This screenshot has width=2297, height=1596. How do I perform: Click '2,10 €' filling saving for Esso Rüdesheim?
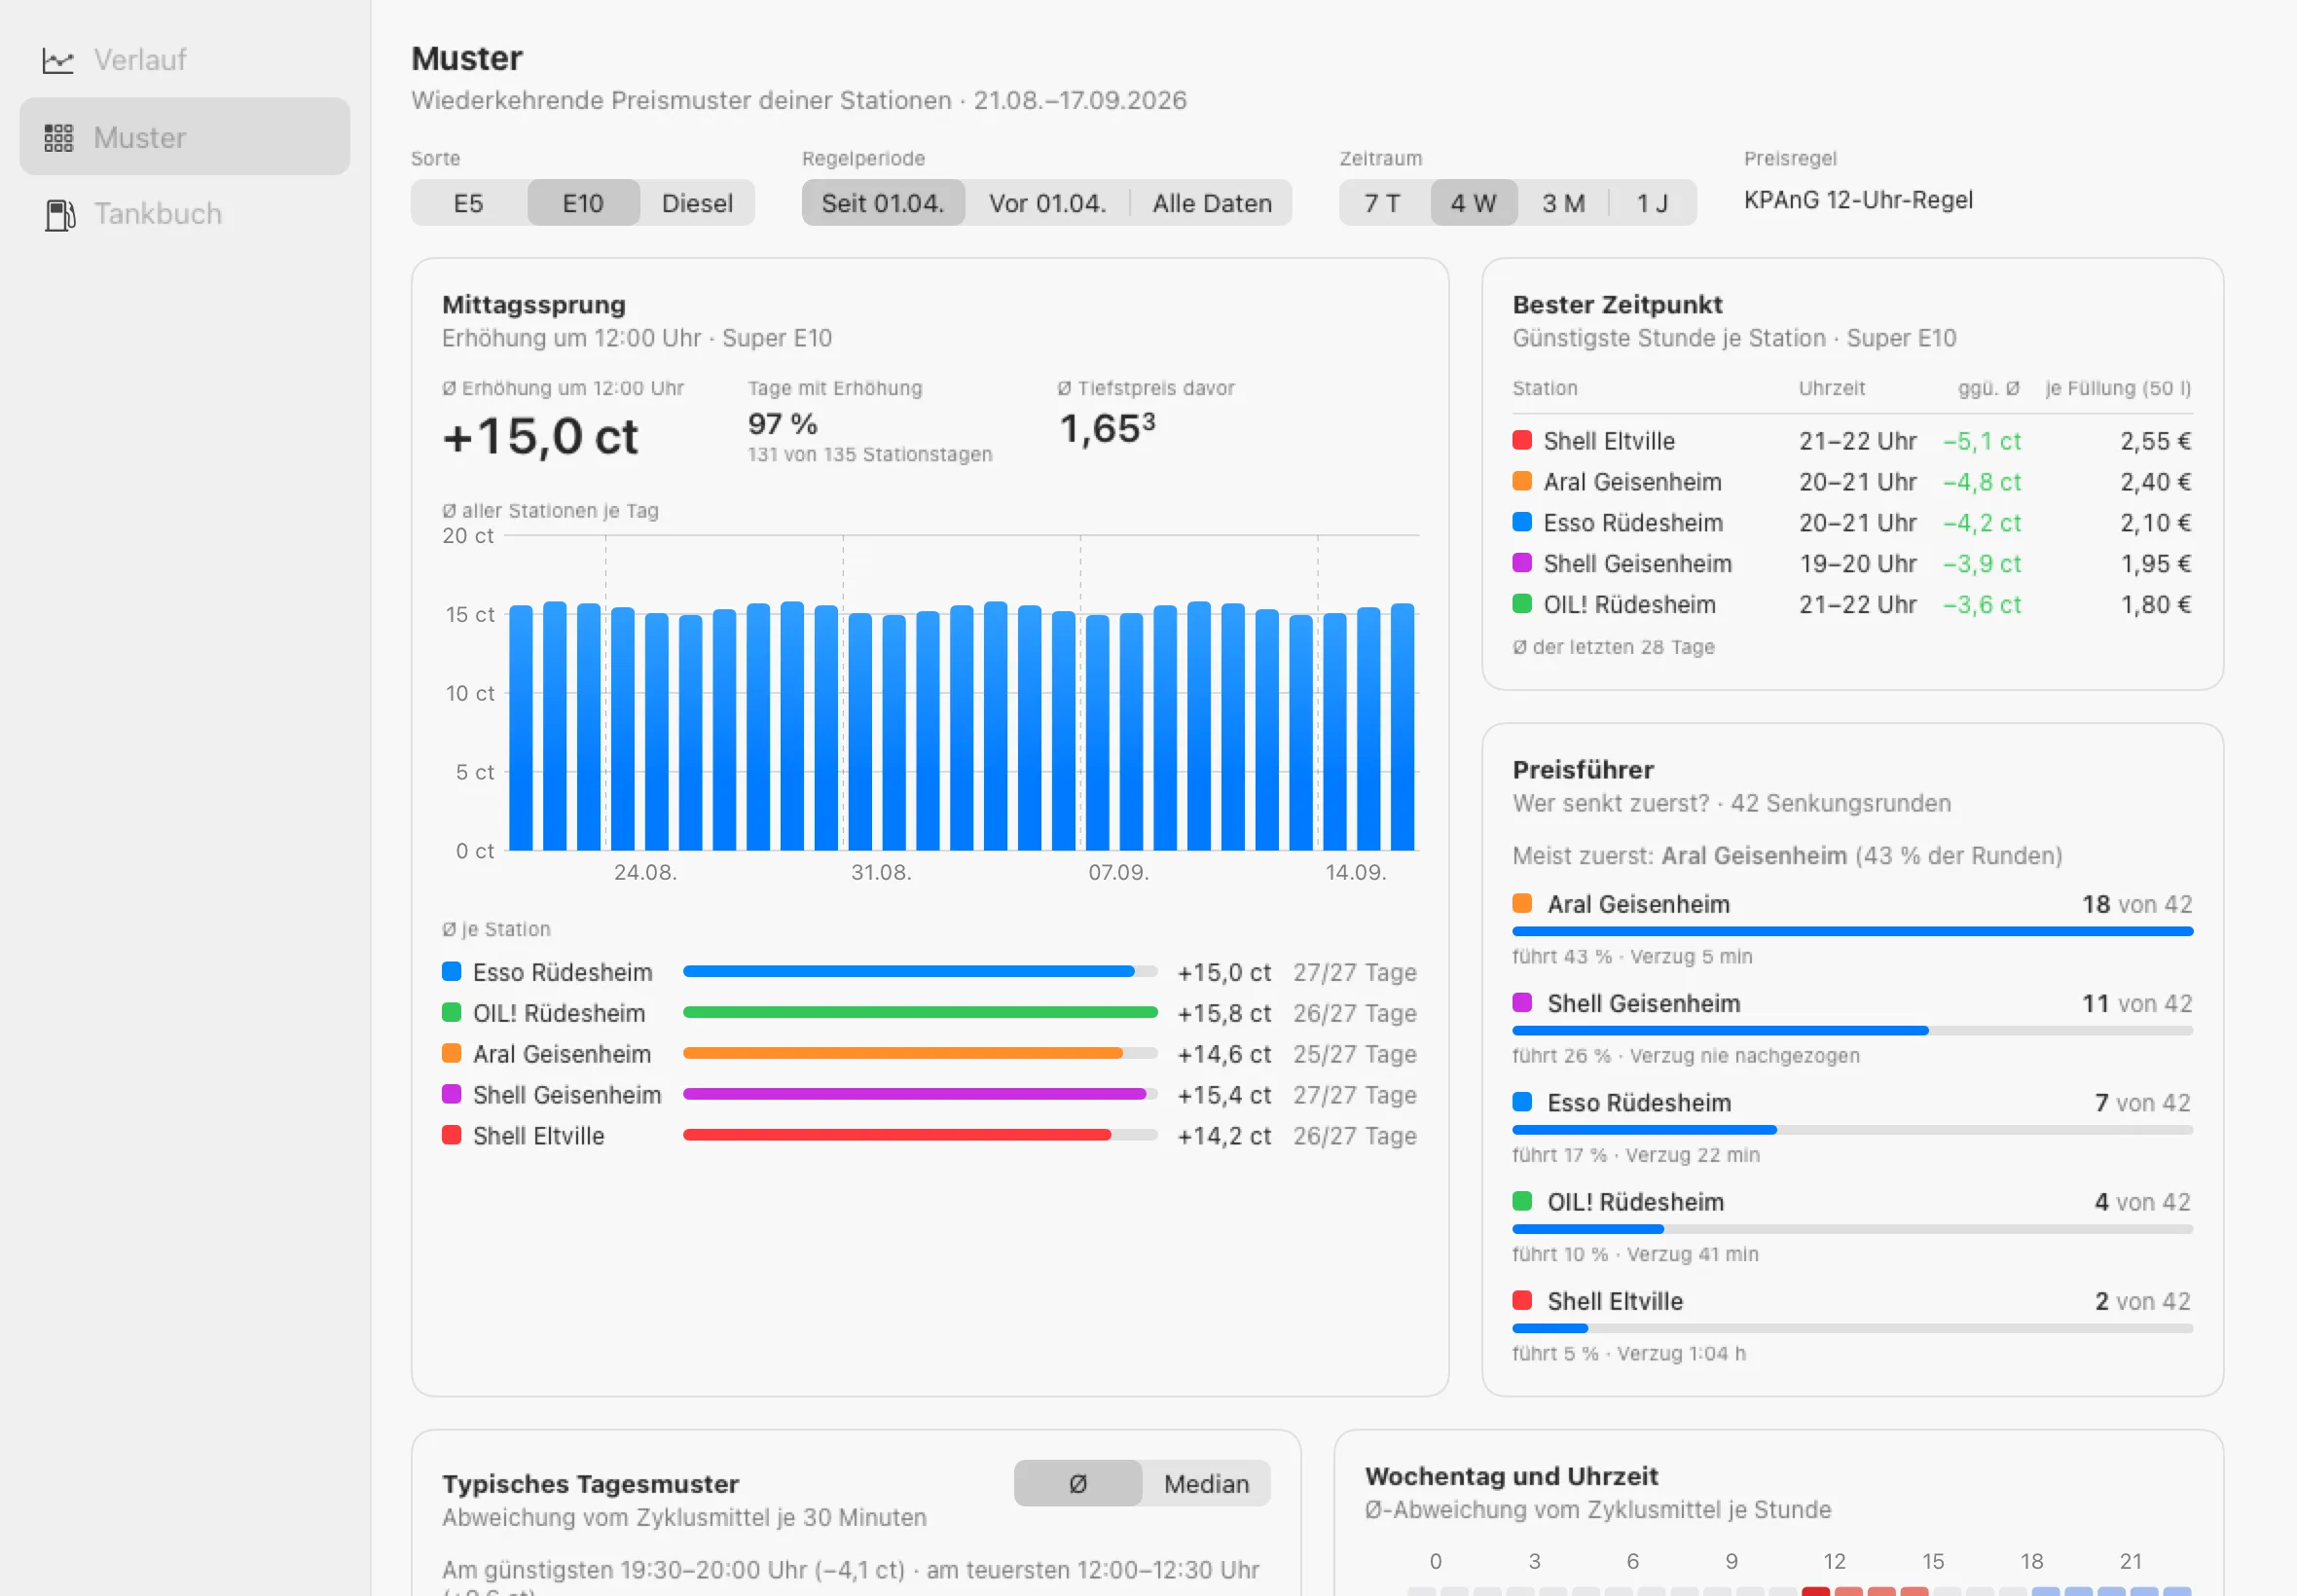[x=2155, y=523]
